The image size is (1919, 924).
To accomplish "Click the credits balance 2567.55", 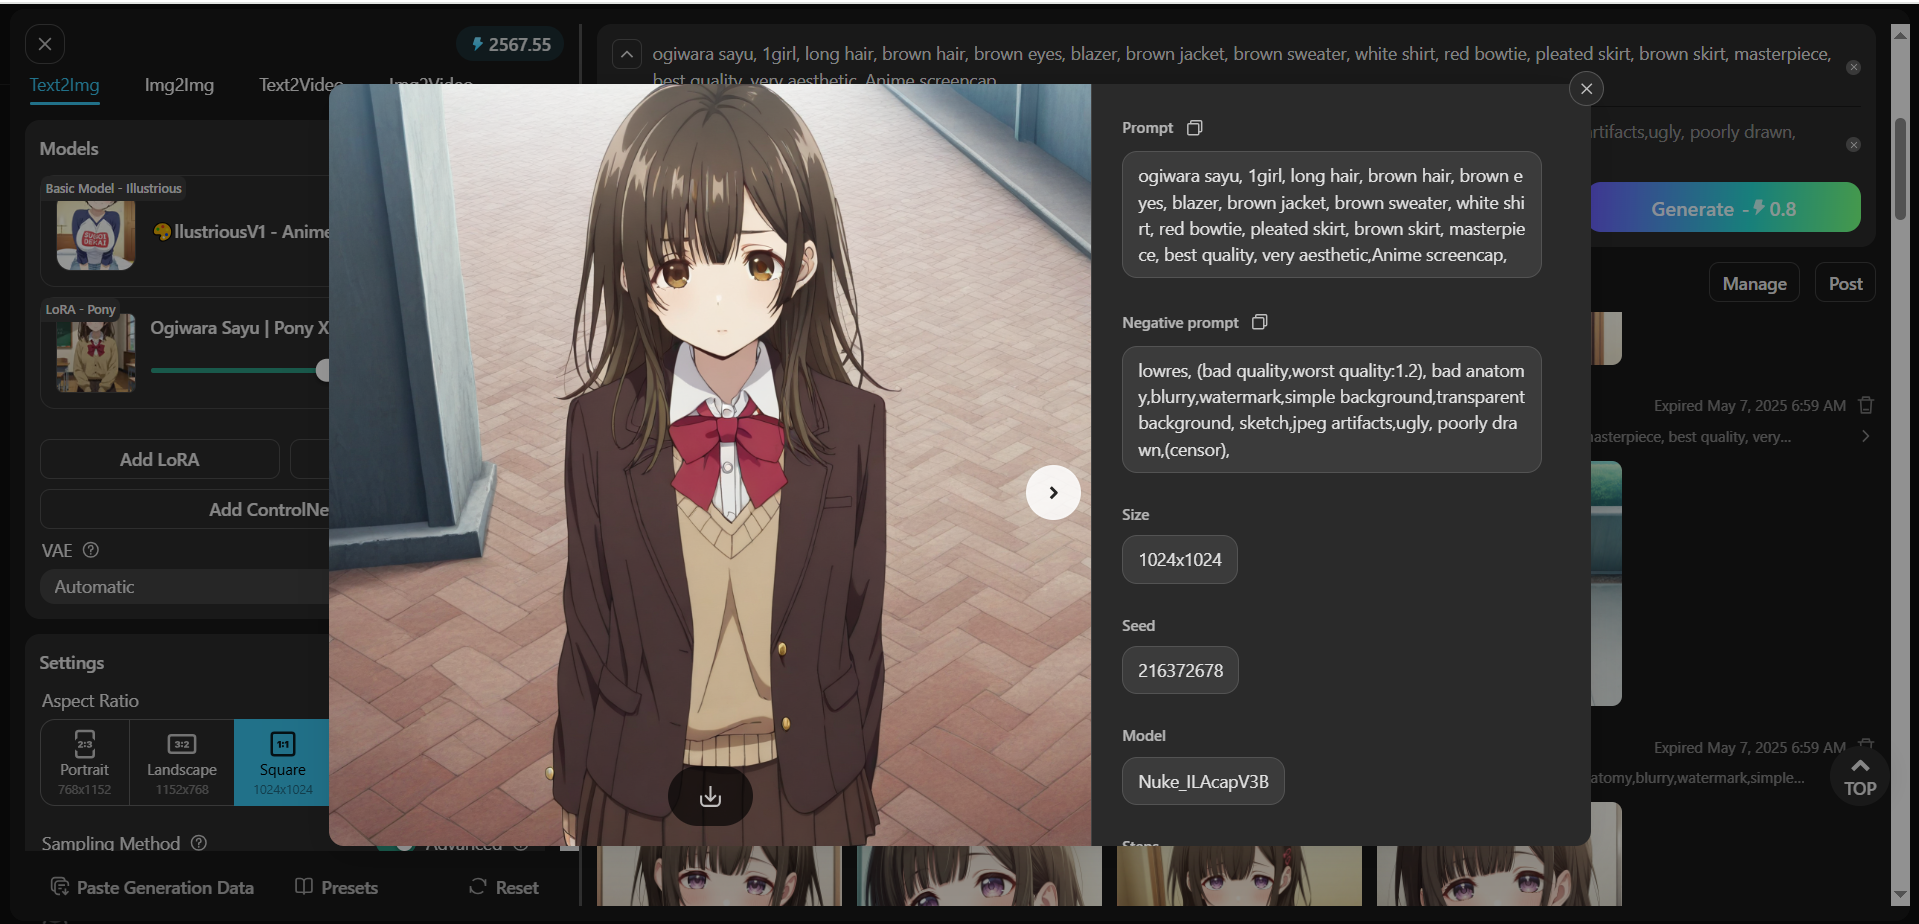I will [x=511, y=44].
